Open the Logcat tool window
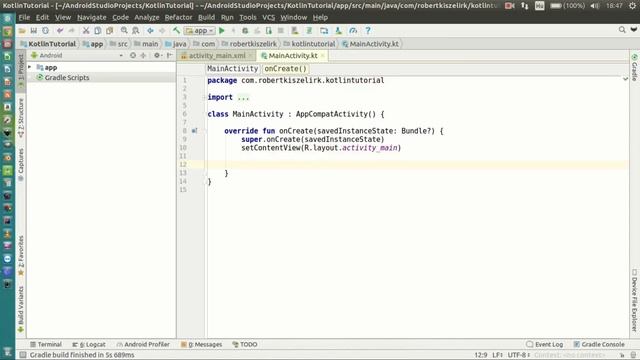 [89, 344]
